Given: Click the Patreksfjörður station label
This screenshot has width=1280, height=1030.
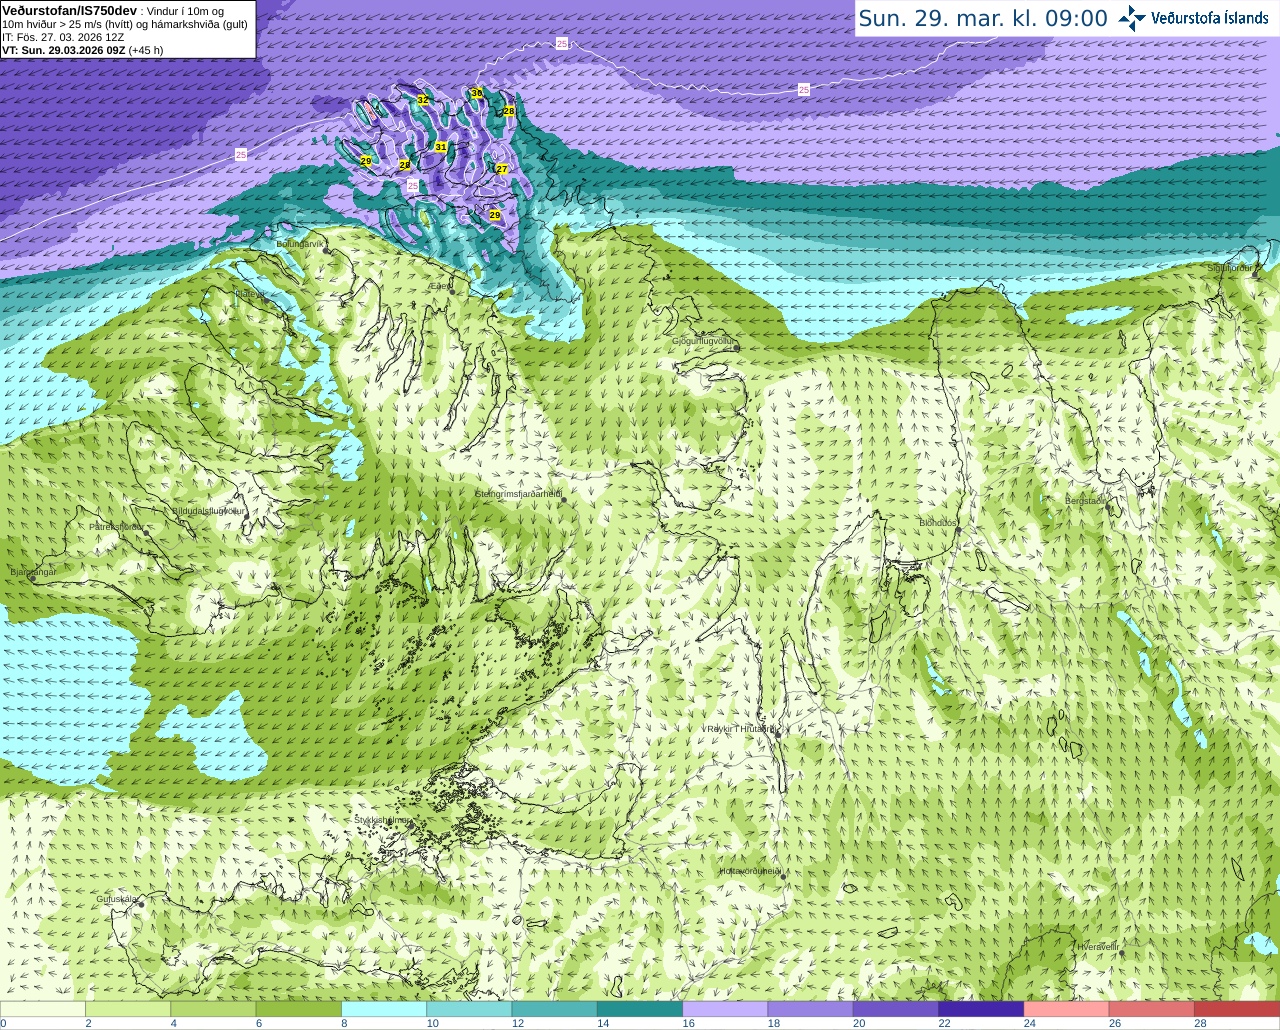Looking at the screenshot, I should click(116, 526).
